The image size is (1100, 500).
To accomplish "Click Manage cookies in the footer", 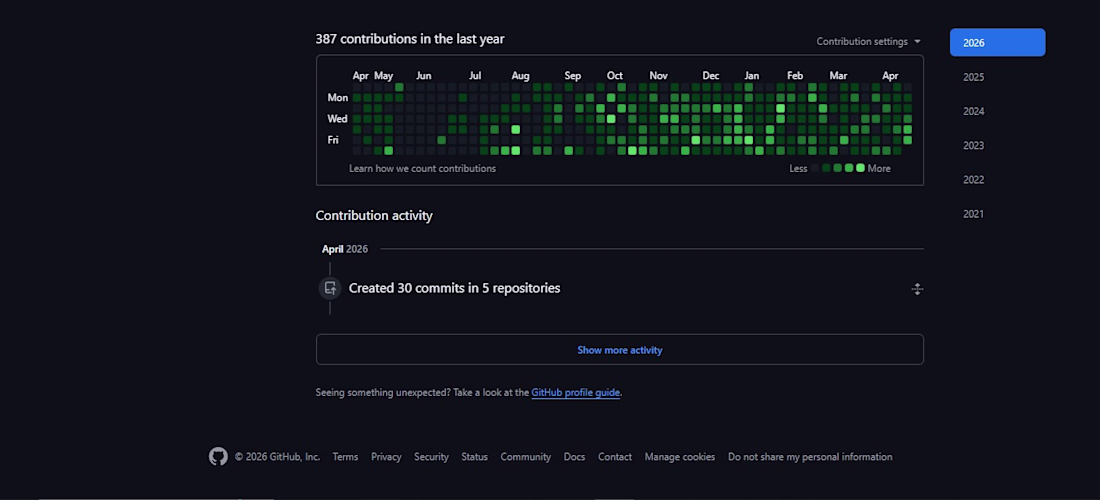I will tap(680, 457).
